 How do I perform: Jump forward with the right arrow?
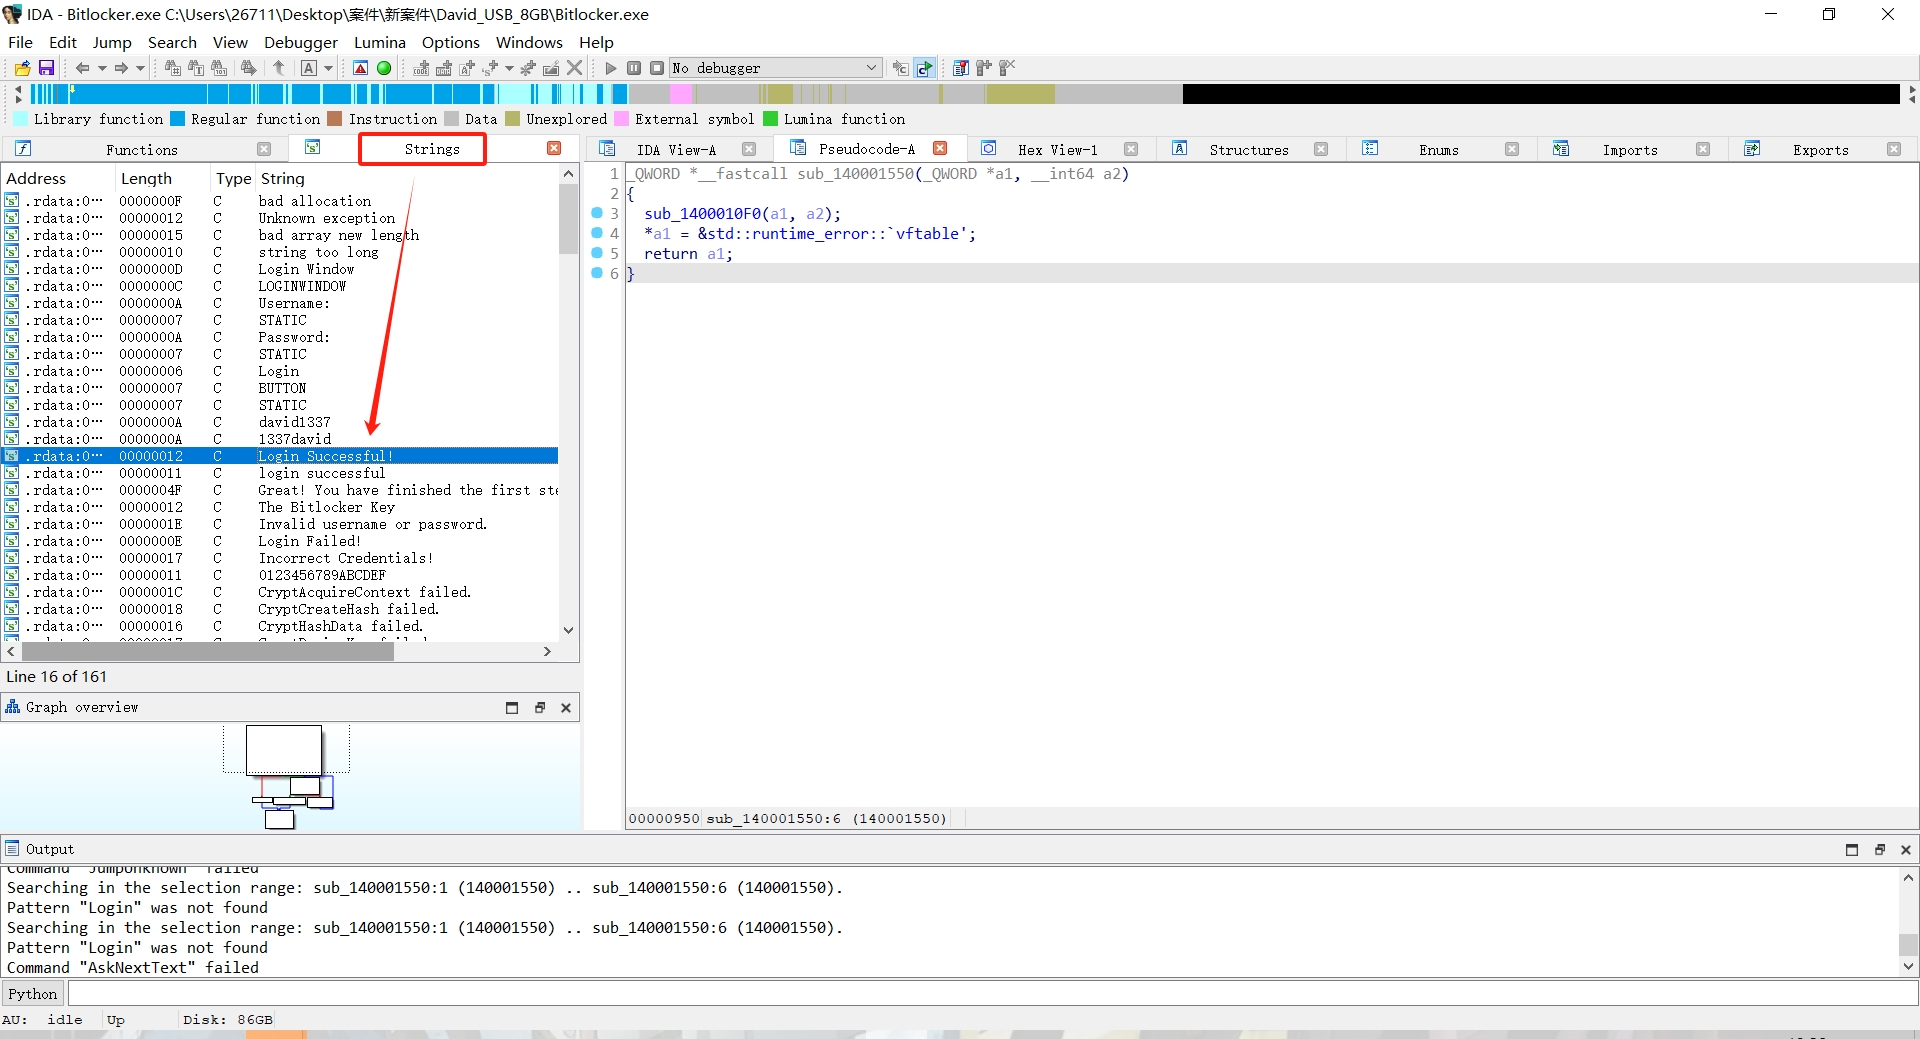point(121,68)
